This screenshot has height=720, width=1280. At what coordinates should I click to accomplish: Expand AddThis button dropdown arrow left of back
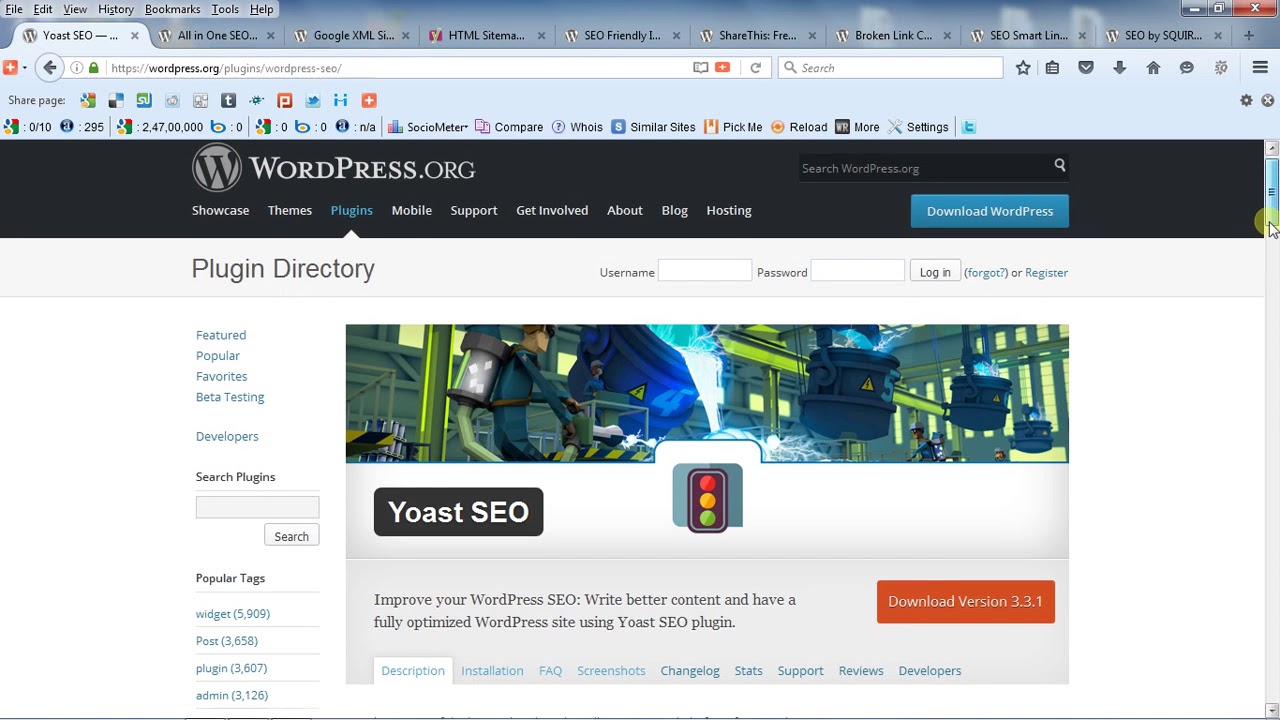tap(25, 68)
